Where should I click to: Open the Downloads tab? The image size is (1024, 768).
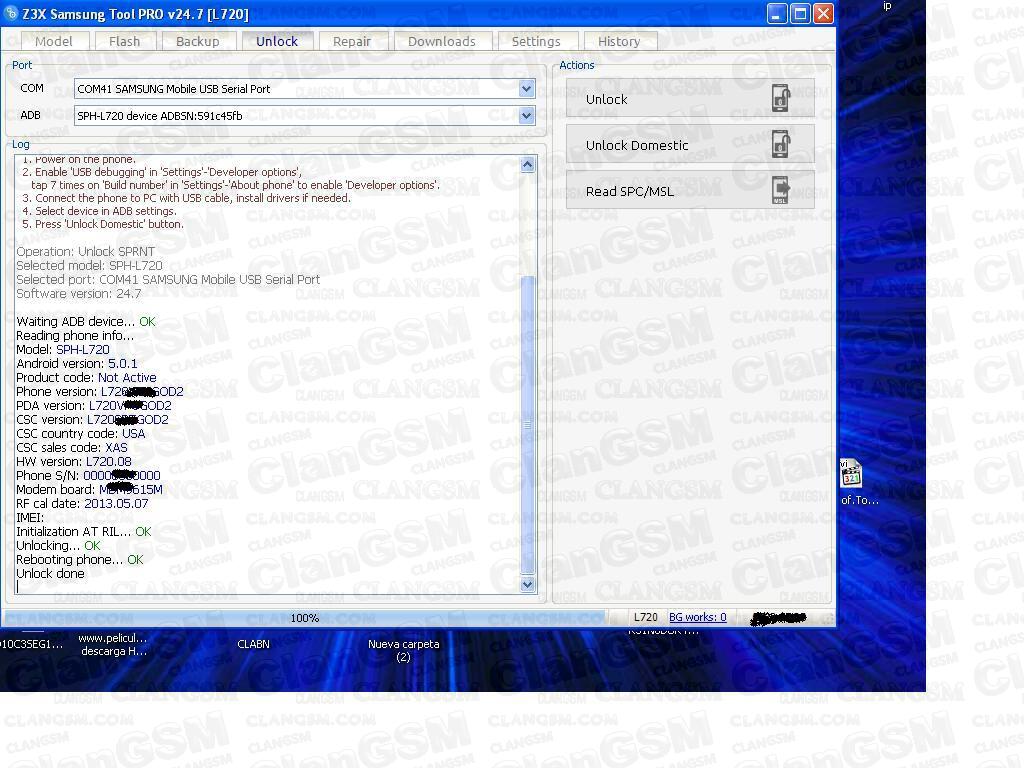442,41
